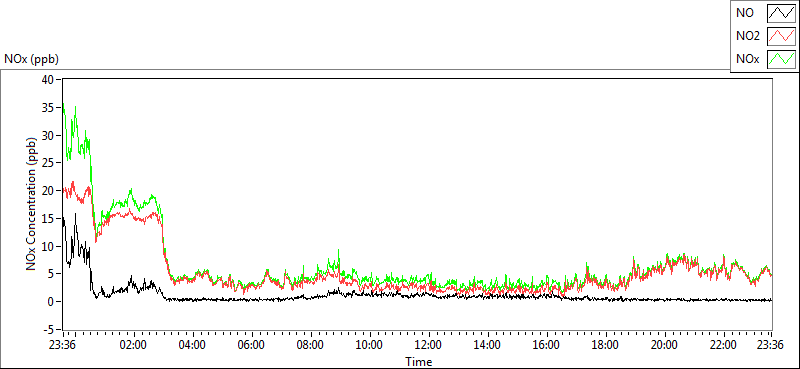Image resolution: width=800 pixels, height=369 pixels.
Task: Click the starting 23:36 x-axis time value
Action: coord(62,344)
